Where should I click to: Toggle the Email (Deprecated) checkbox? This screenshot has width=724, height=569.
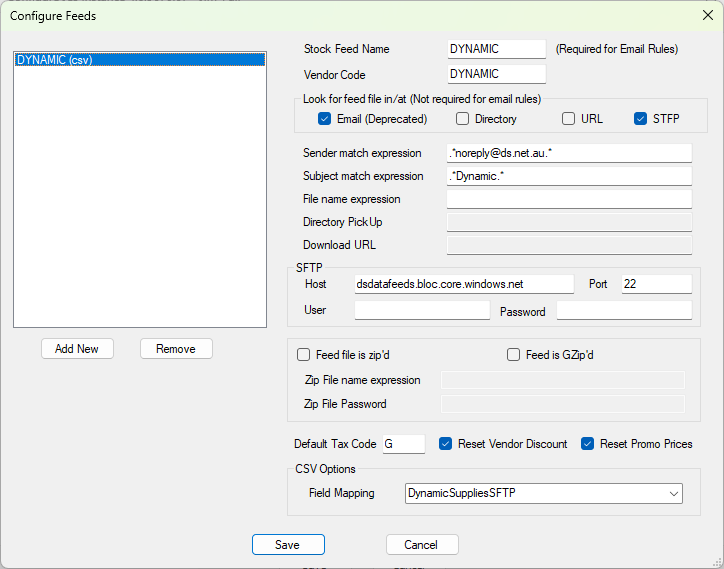click(325, 119)
